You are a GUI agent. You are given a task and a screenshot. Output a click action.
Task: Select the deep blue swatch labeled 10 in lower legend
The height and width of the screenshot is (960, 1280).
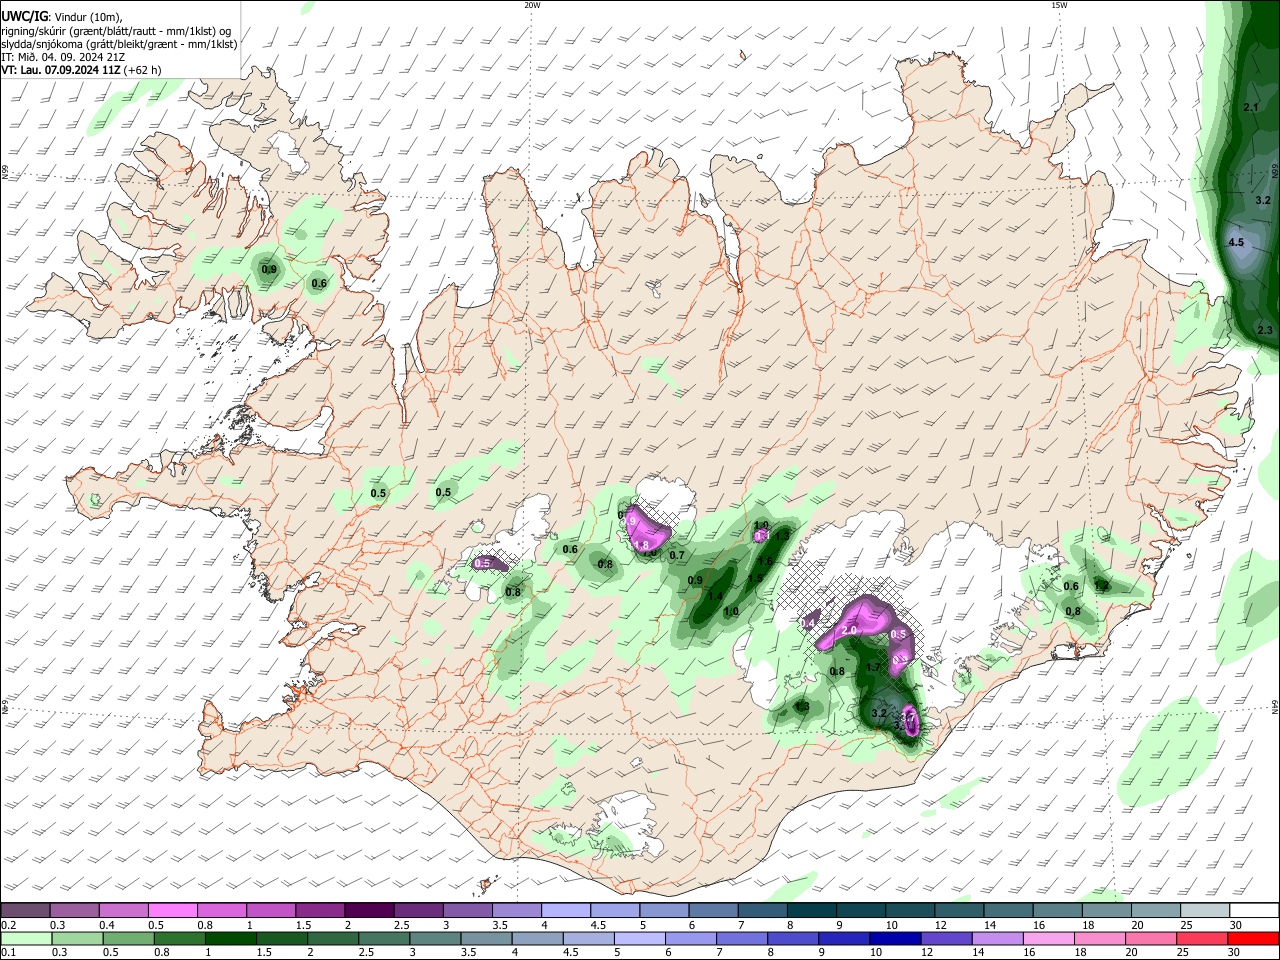(x=894, y=938)
